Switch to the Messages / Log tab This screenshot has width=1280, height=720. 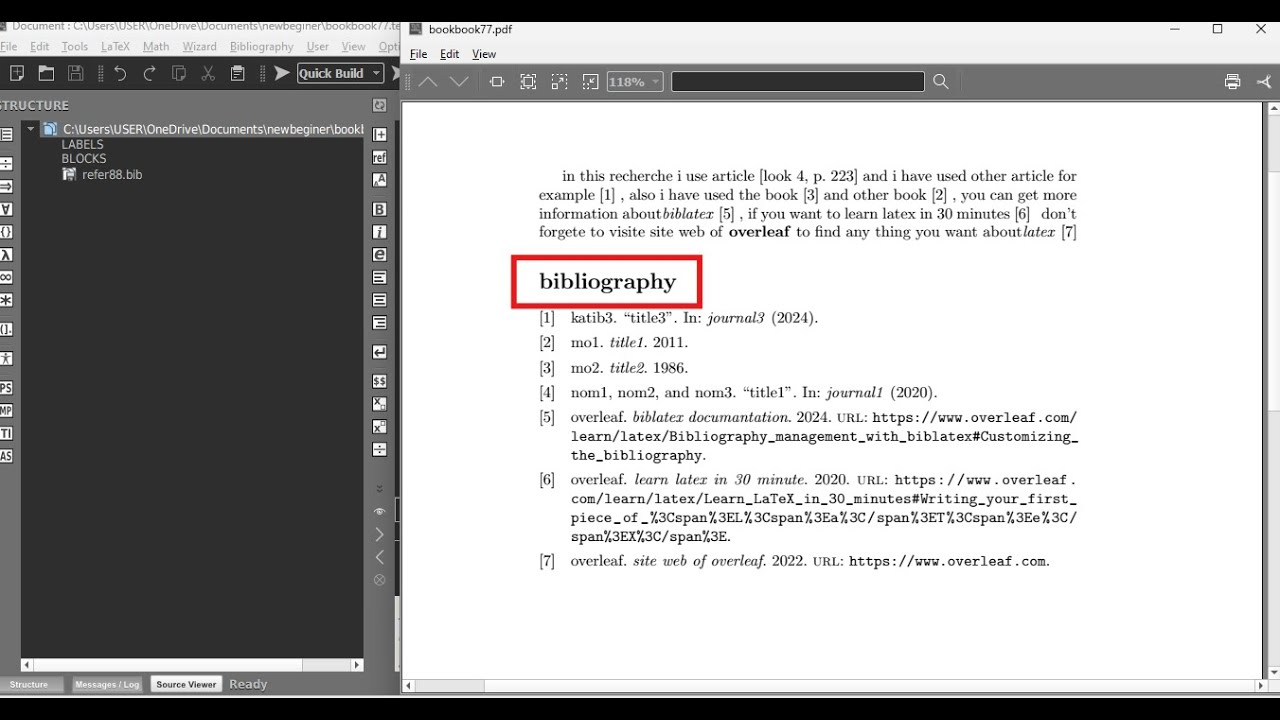[107, 684]
